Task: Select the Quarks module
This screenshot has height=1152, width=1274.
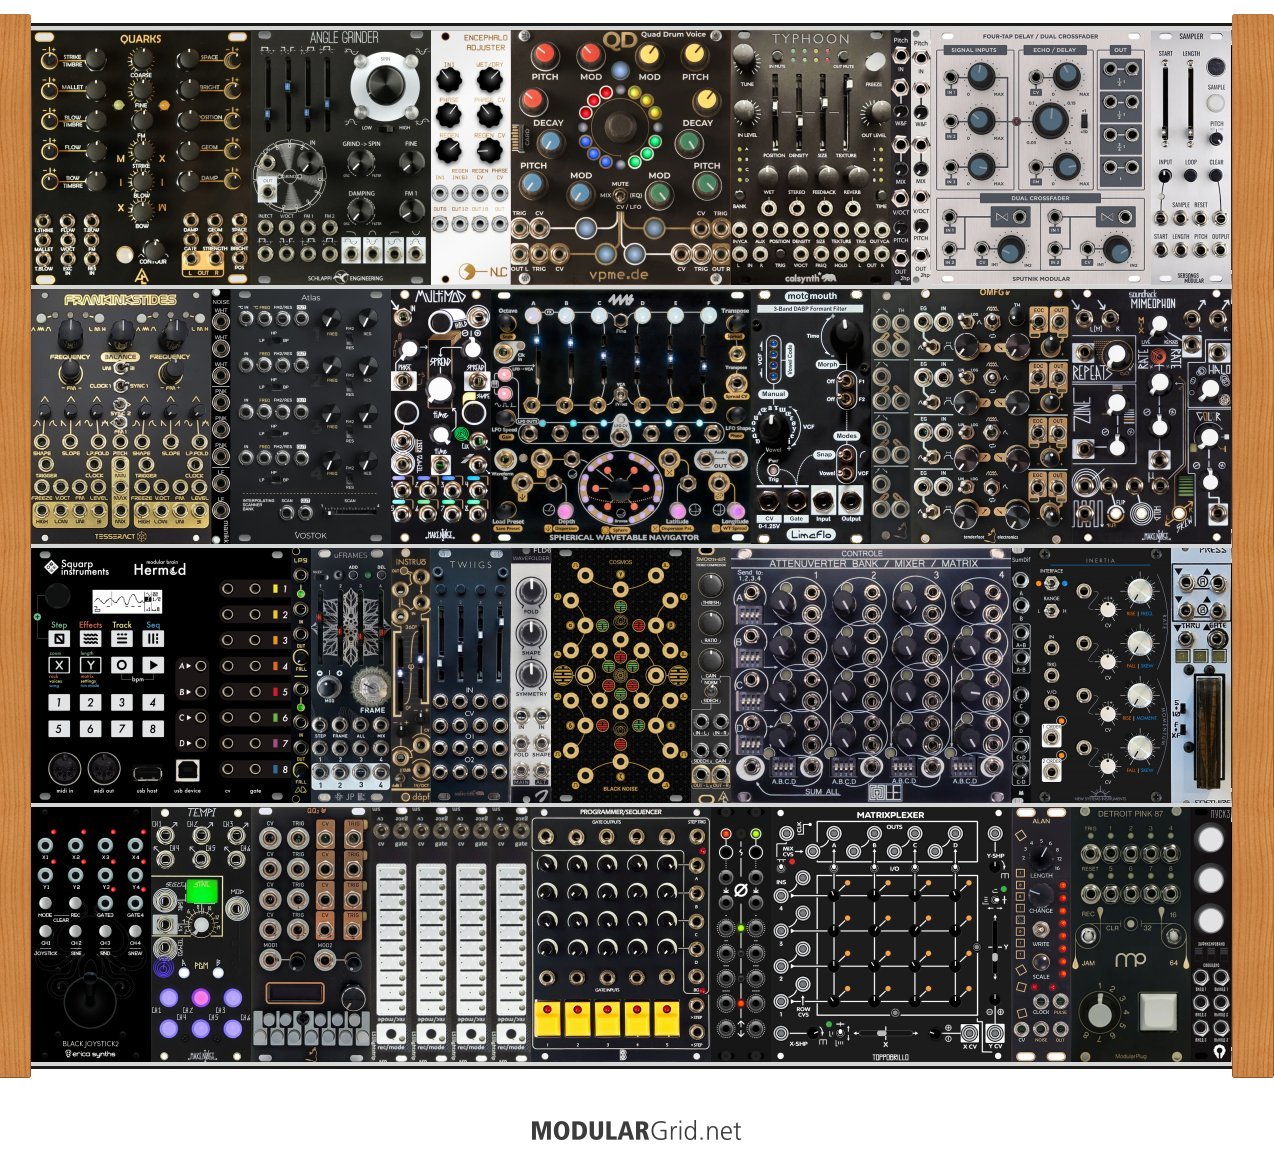Action: point(141,157)
